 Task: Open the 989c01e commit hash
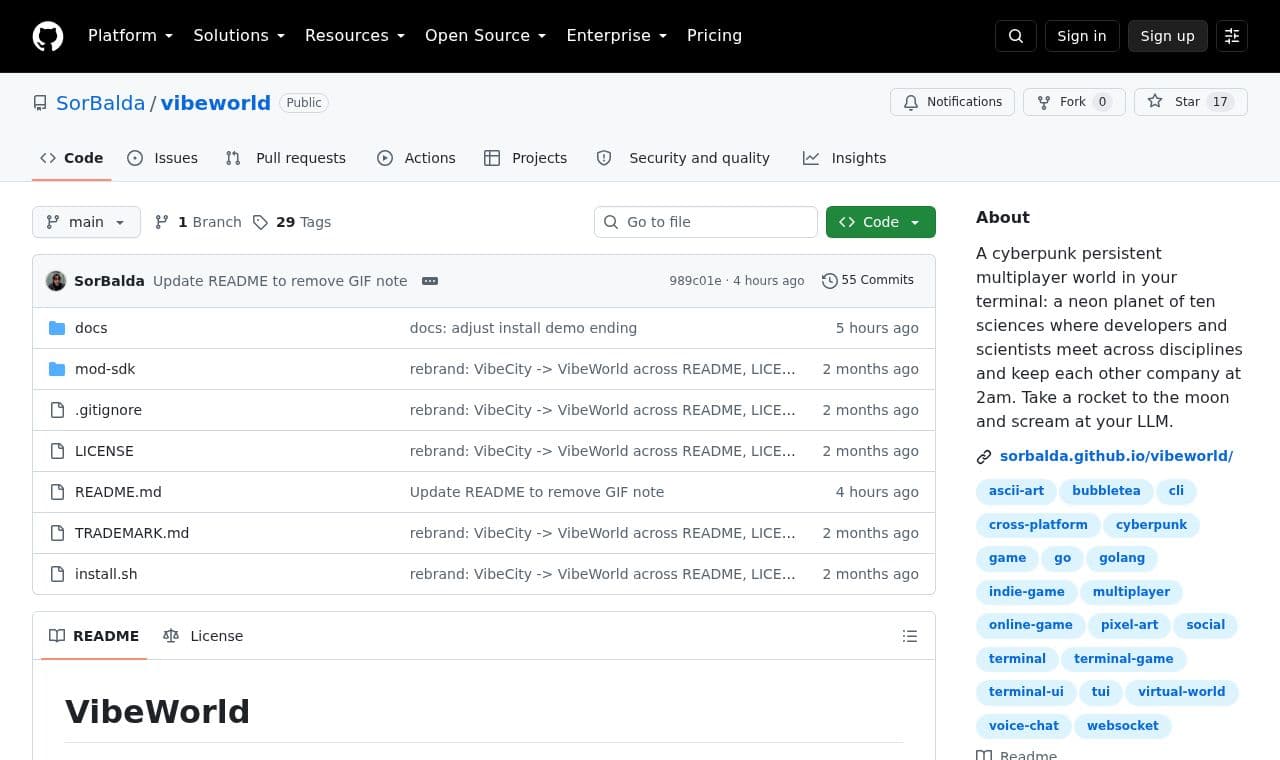695,281
